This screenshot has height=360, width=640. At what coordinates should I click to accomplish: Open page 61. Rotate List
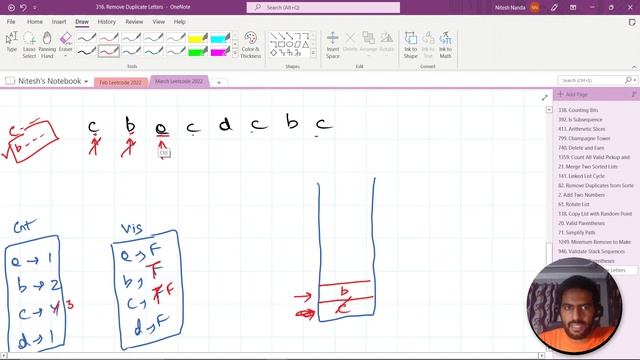573,204
